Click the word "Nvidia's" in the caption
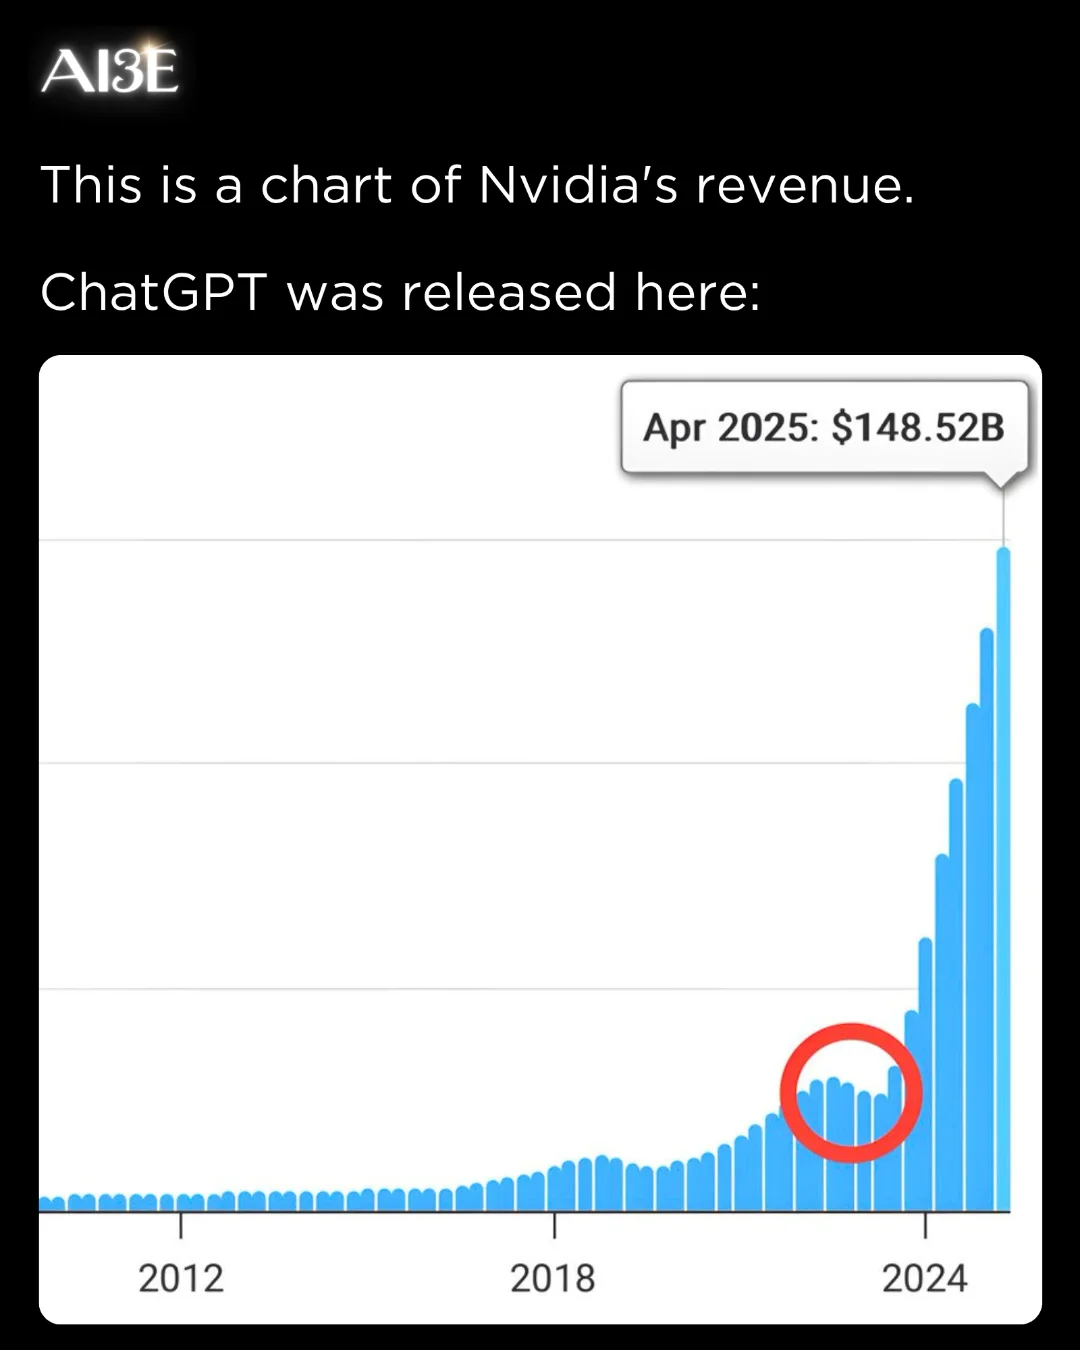The image size is (1080, 1350). pyautogui.click(x=578, y=185)
